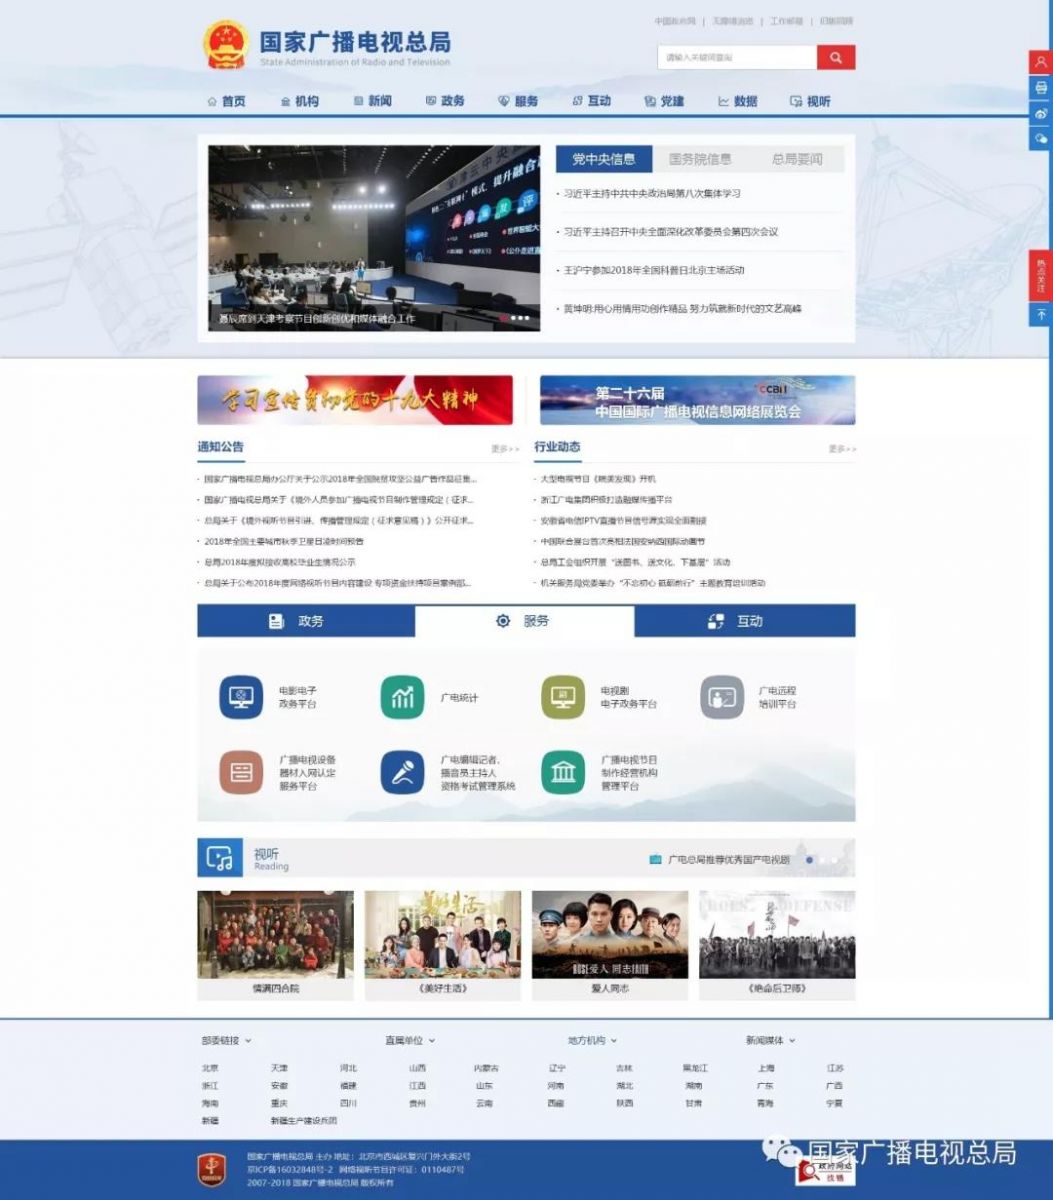Open the 总局2018年度拟接收高校毕业生 notice
The height and width of the screenshot is (1200, 1053).
(279, 562)
